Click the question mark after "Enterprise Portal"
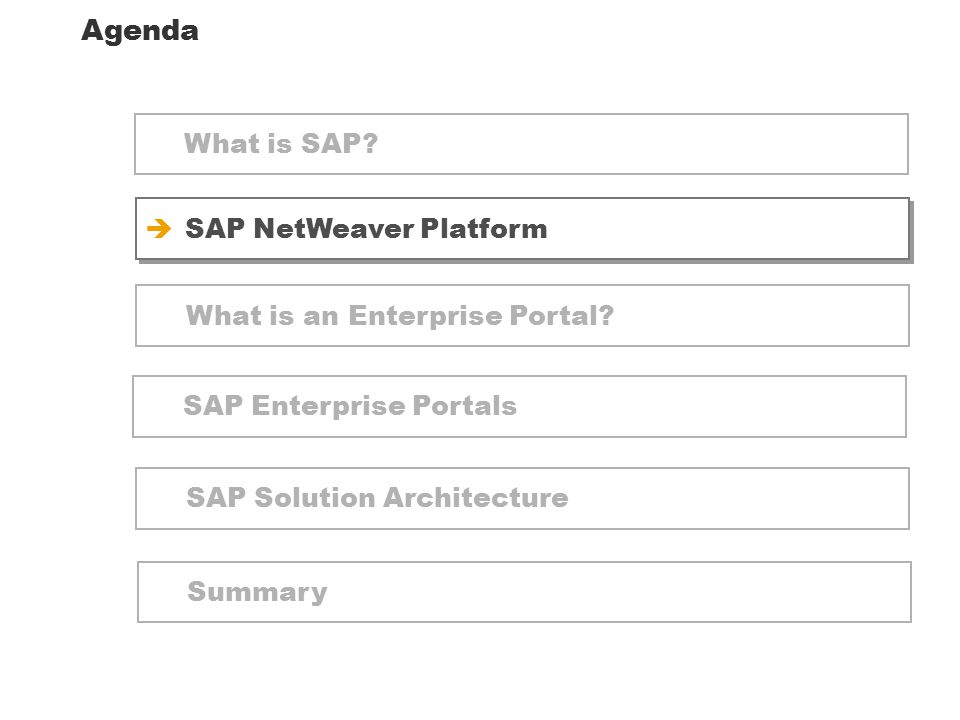The height and width of the screenshot is (720, 960). click(606, 315)
